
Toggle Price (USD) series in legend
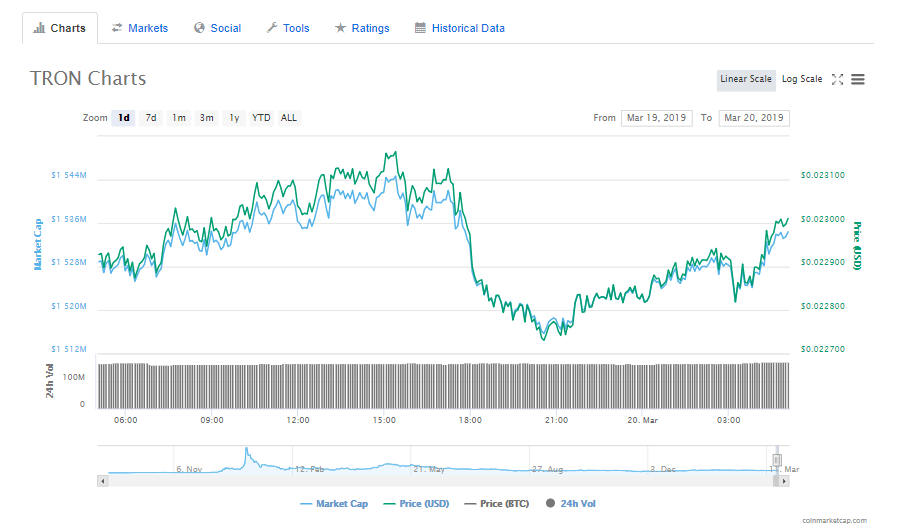[416, 503]
